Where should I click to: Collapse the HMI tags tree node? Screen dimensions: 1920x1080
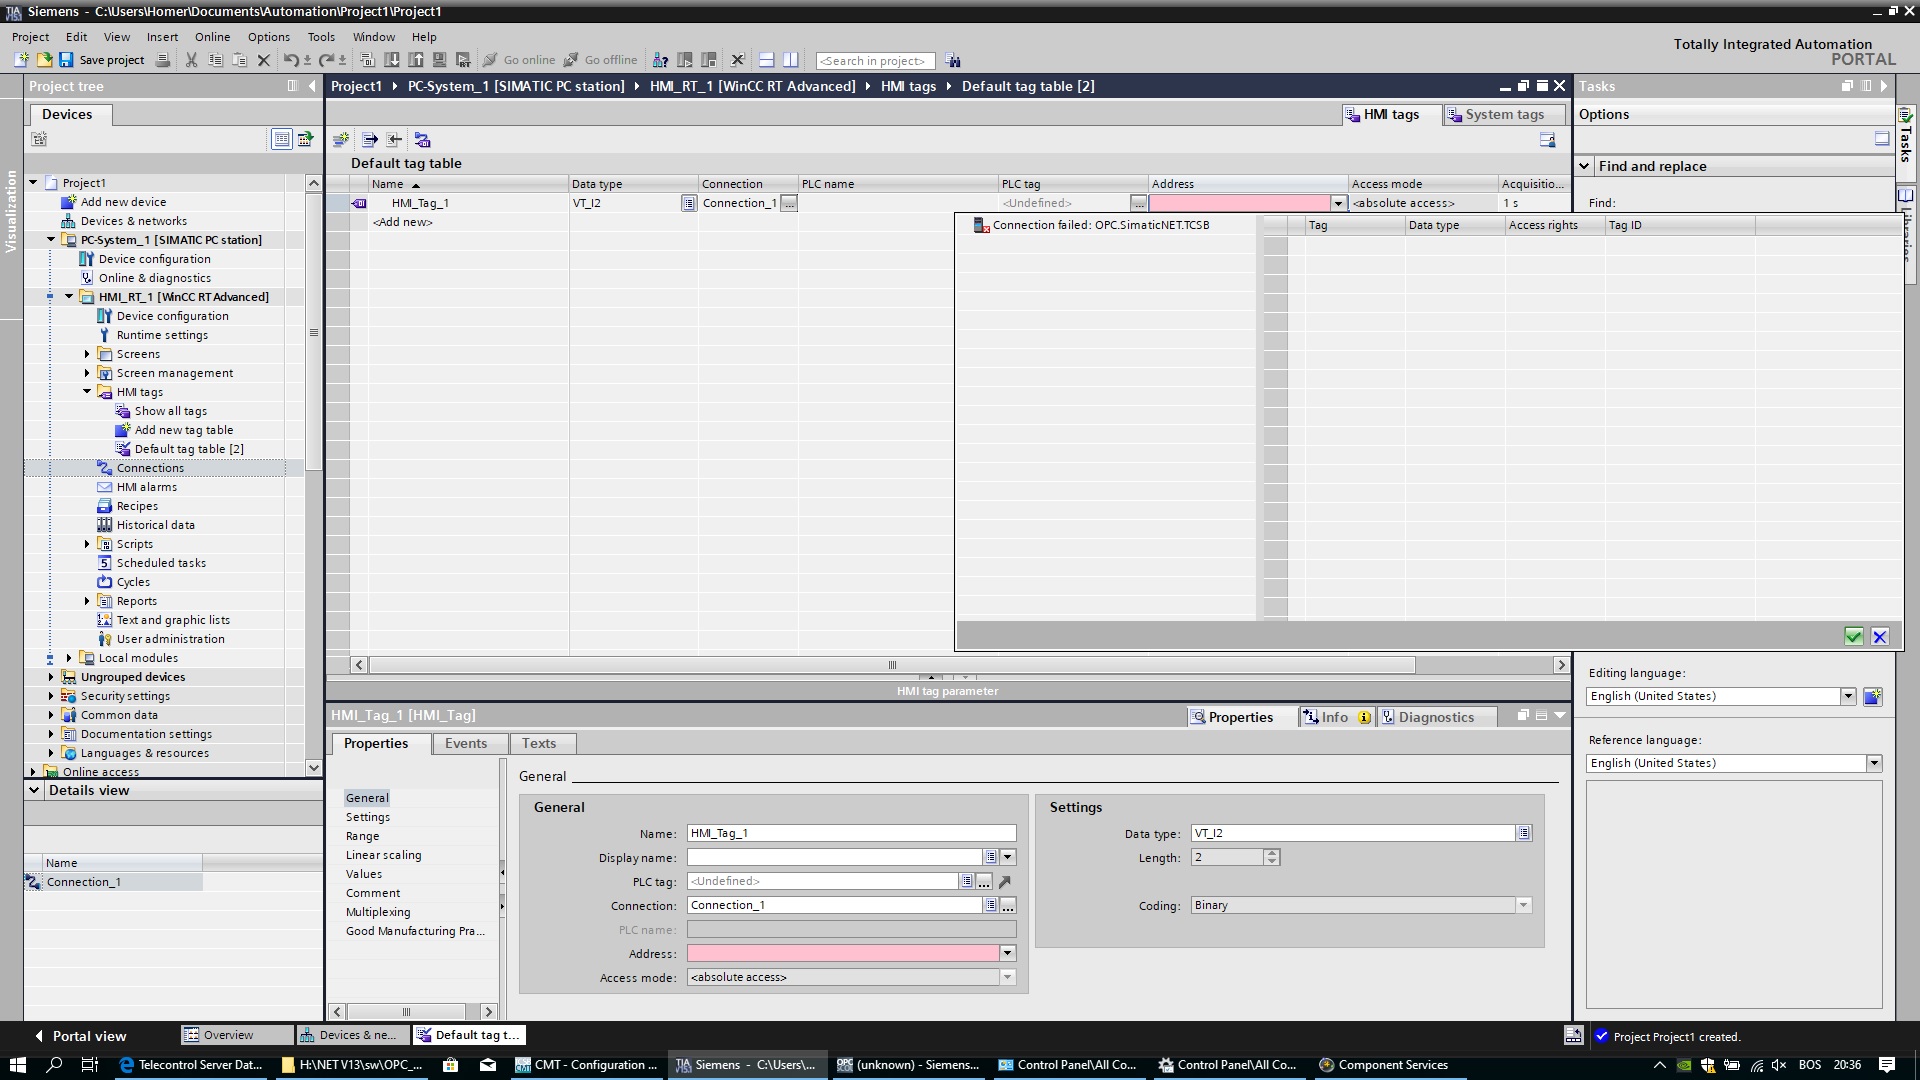point(87,392)
